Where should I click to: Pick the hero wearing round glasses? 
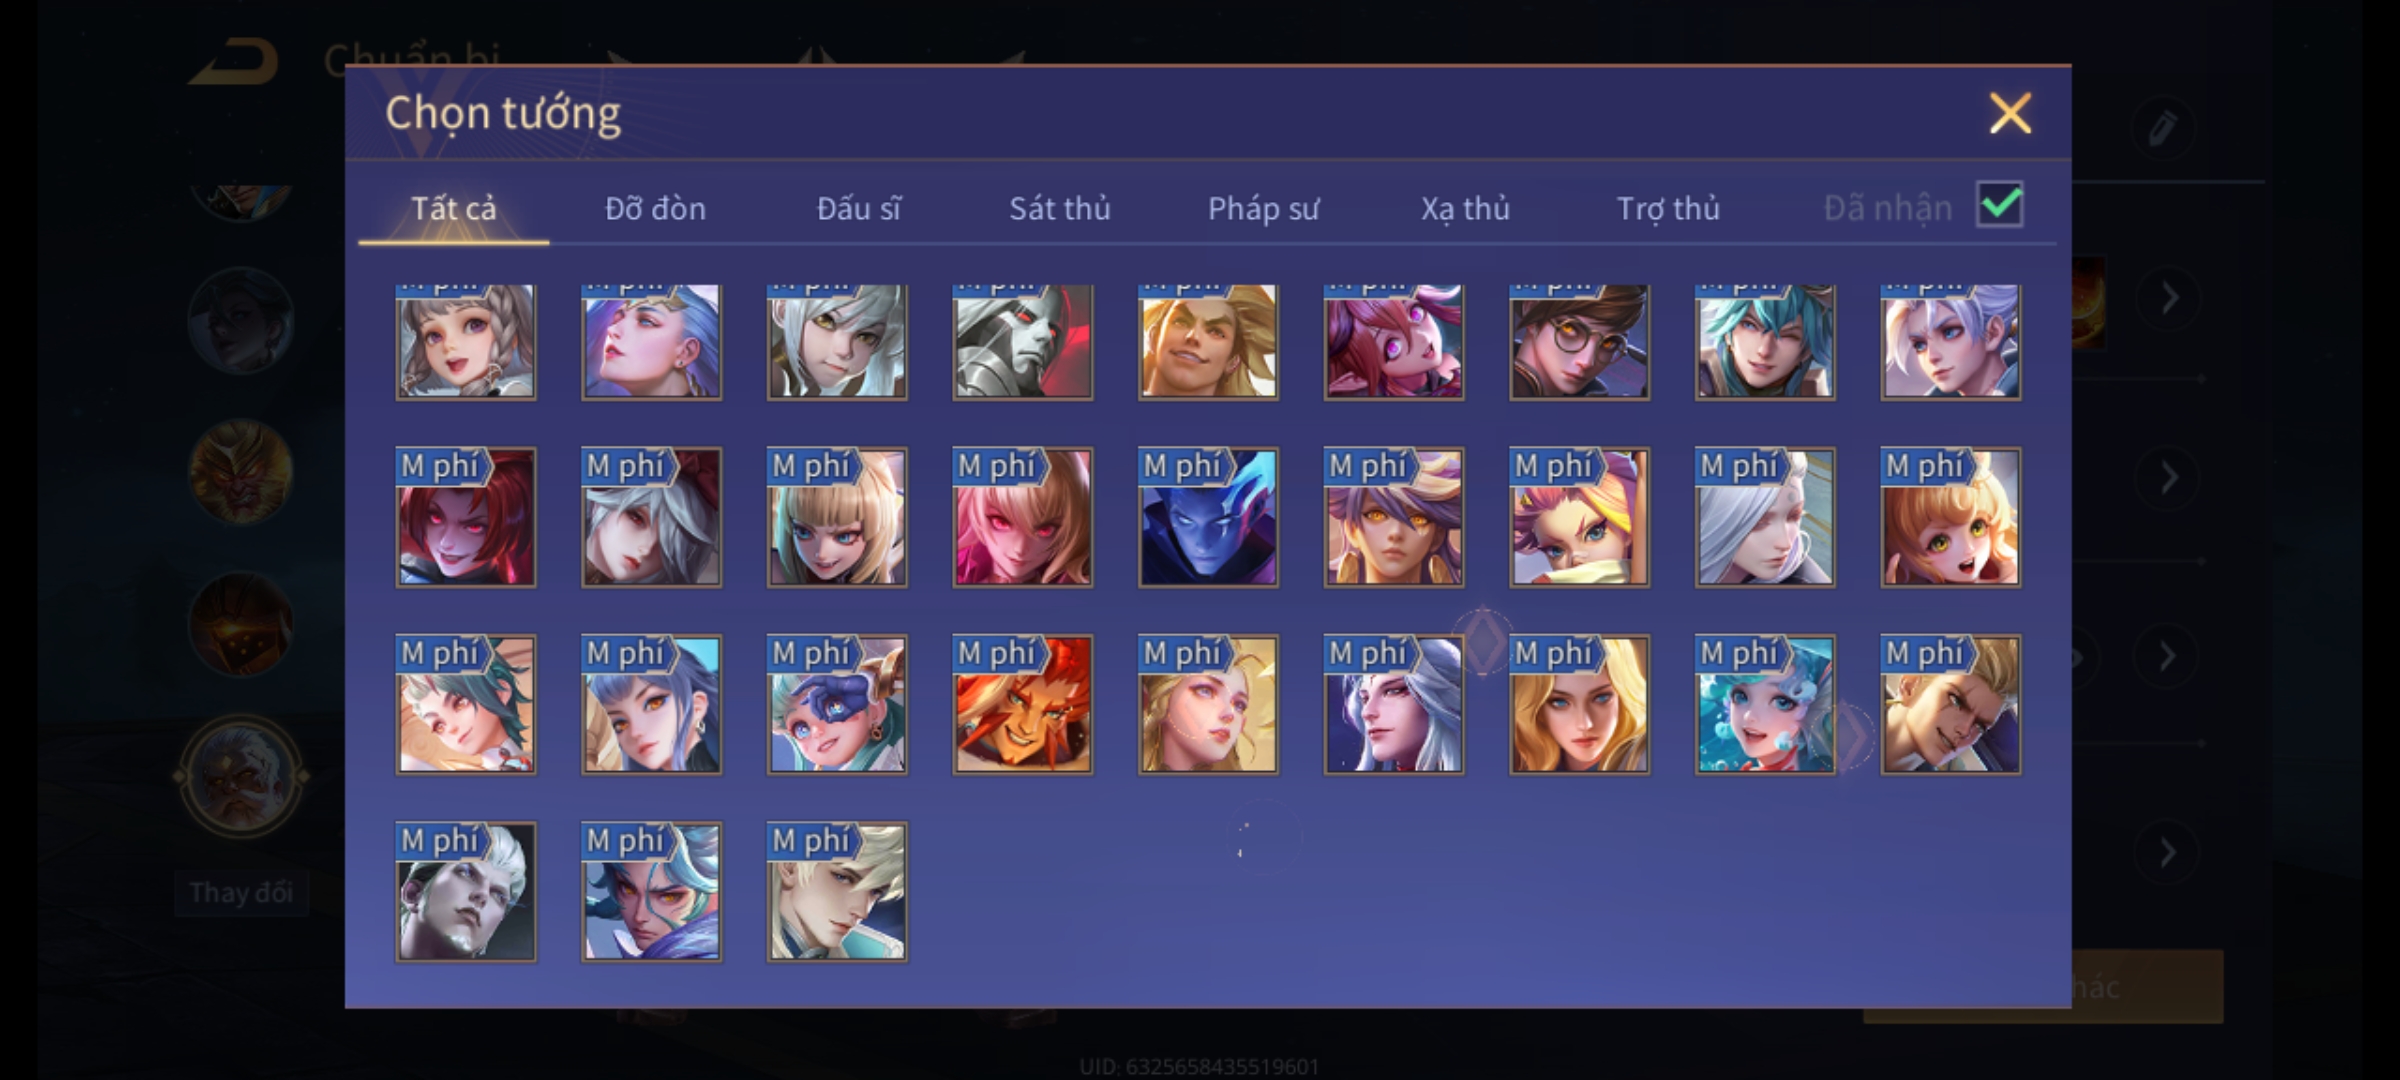coord(1579,342)
